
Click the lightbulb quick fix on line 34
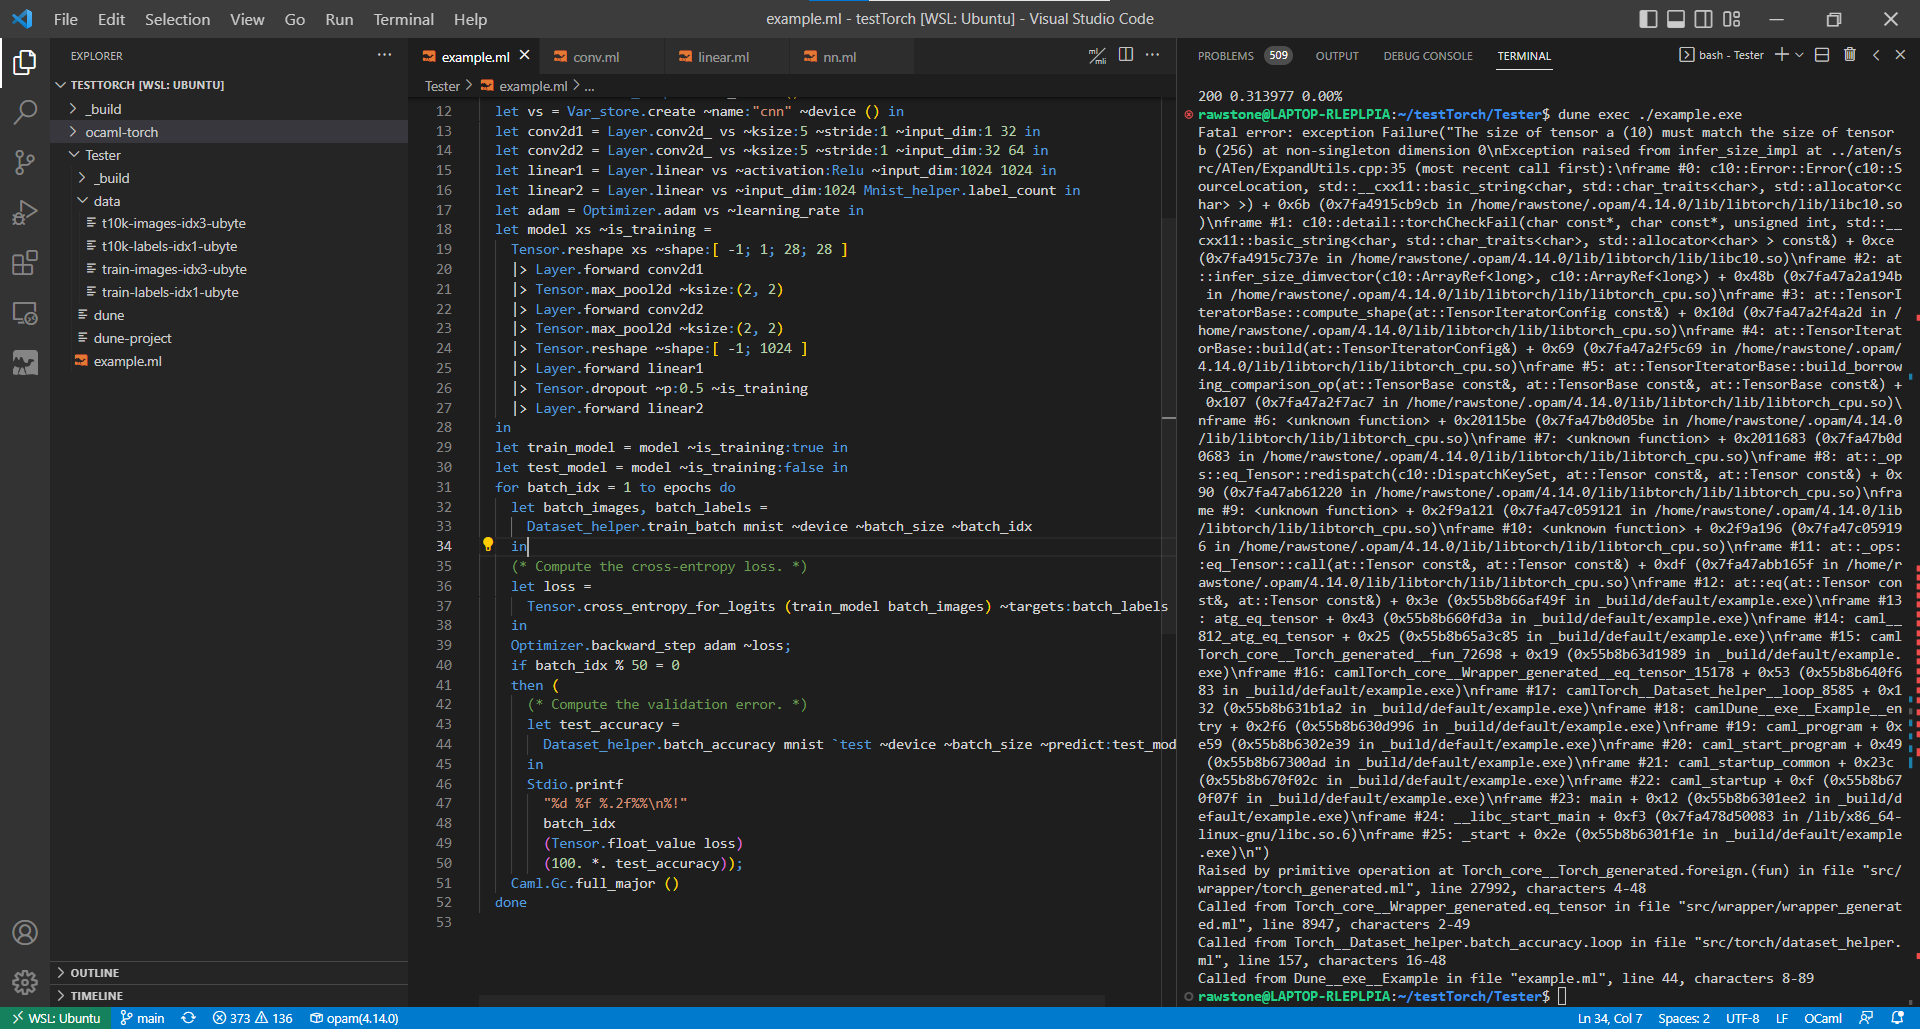tap(488, 545)
